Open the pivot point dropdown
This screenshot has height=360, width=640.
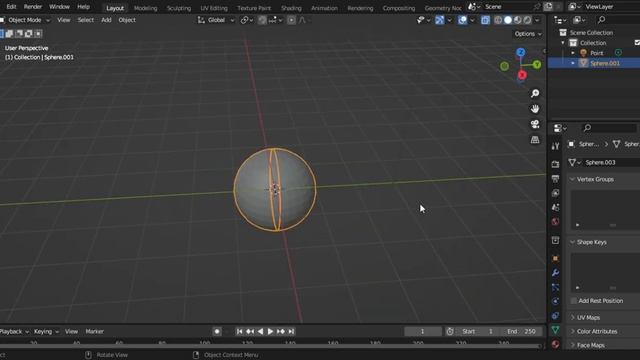pyautogui.click(x=247, y=20)
